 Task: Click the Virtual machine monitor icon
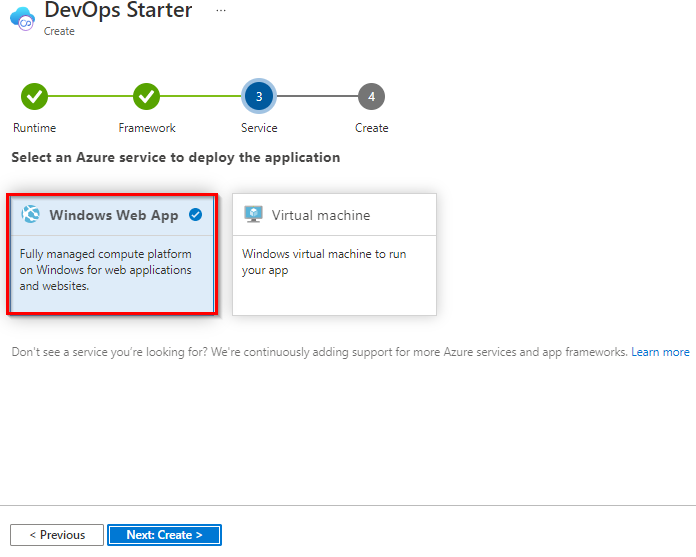point(253,214)
